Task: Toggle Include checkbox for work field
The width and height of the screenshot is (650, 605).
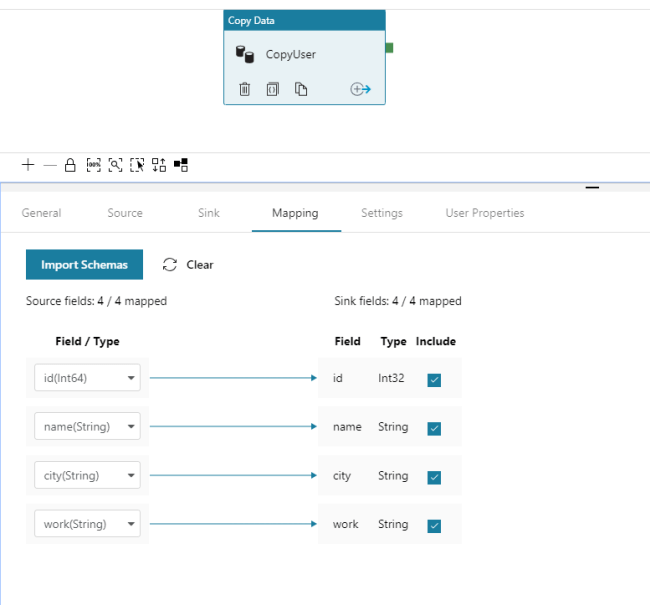Action: pos(434,526)
